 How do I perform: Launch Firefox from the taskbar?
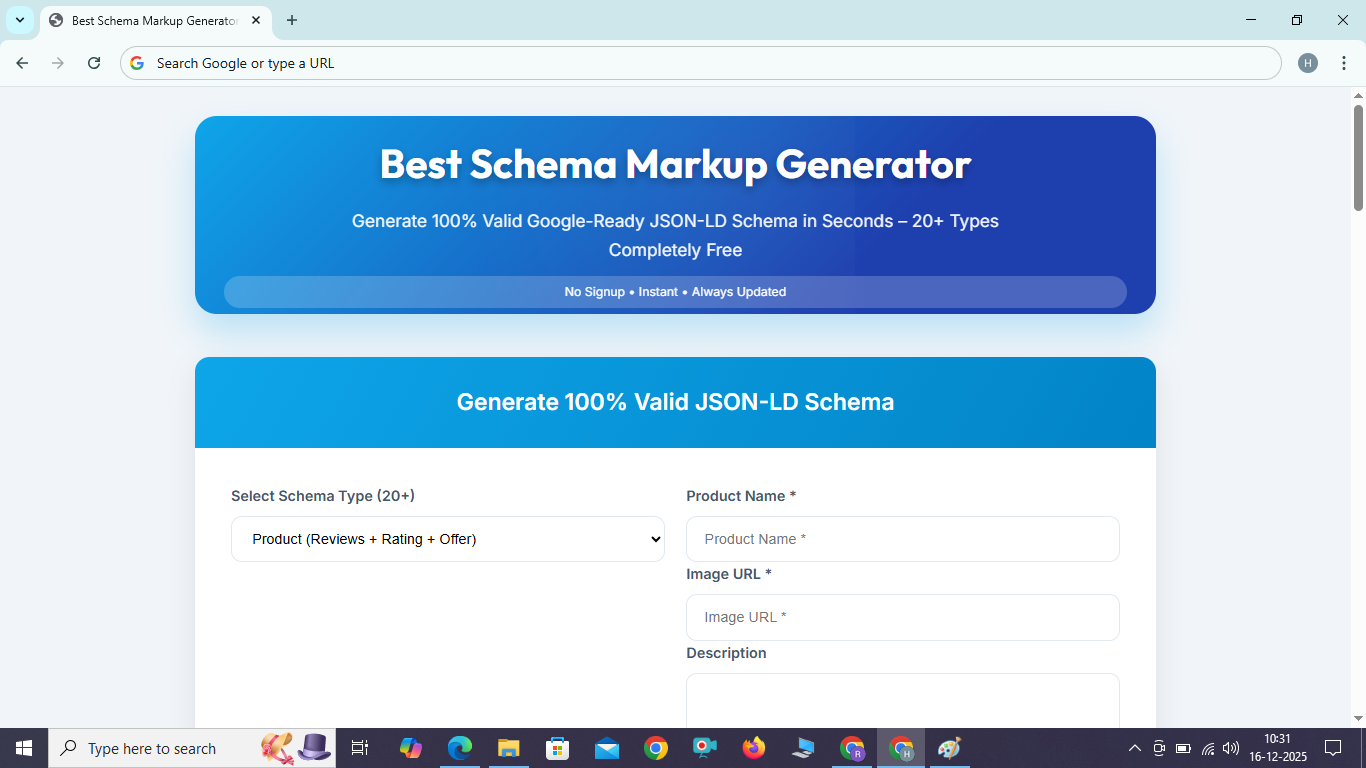(753, 748)
